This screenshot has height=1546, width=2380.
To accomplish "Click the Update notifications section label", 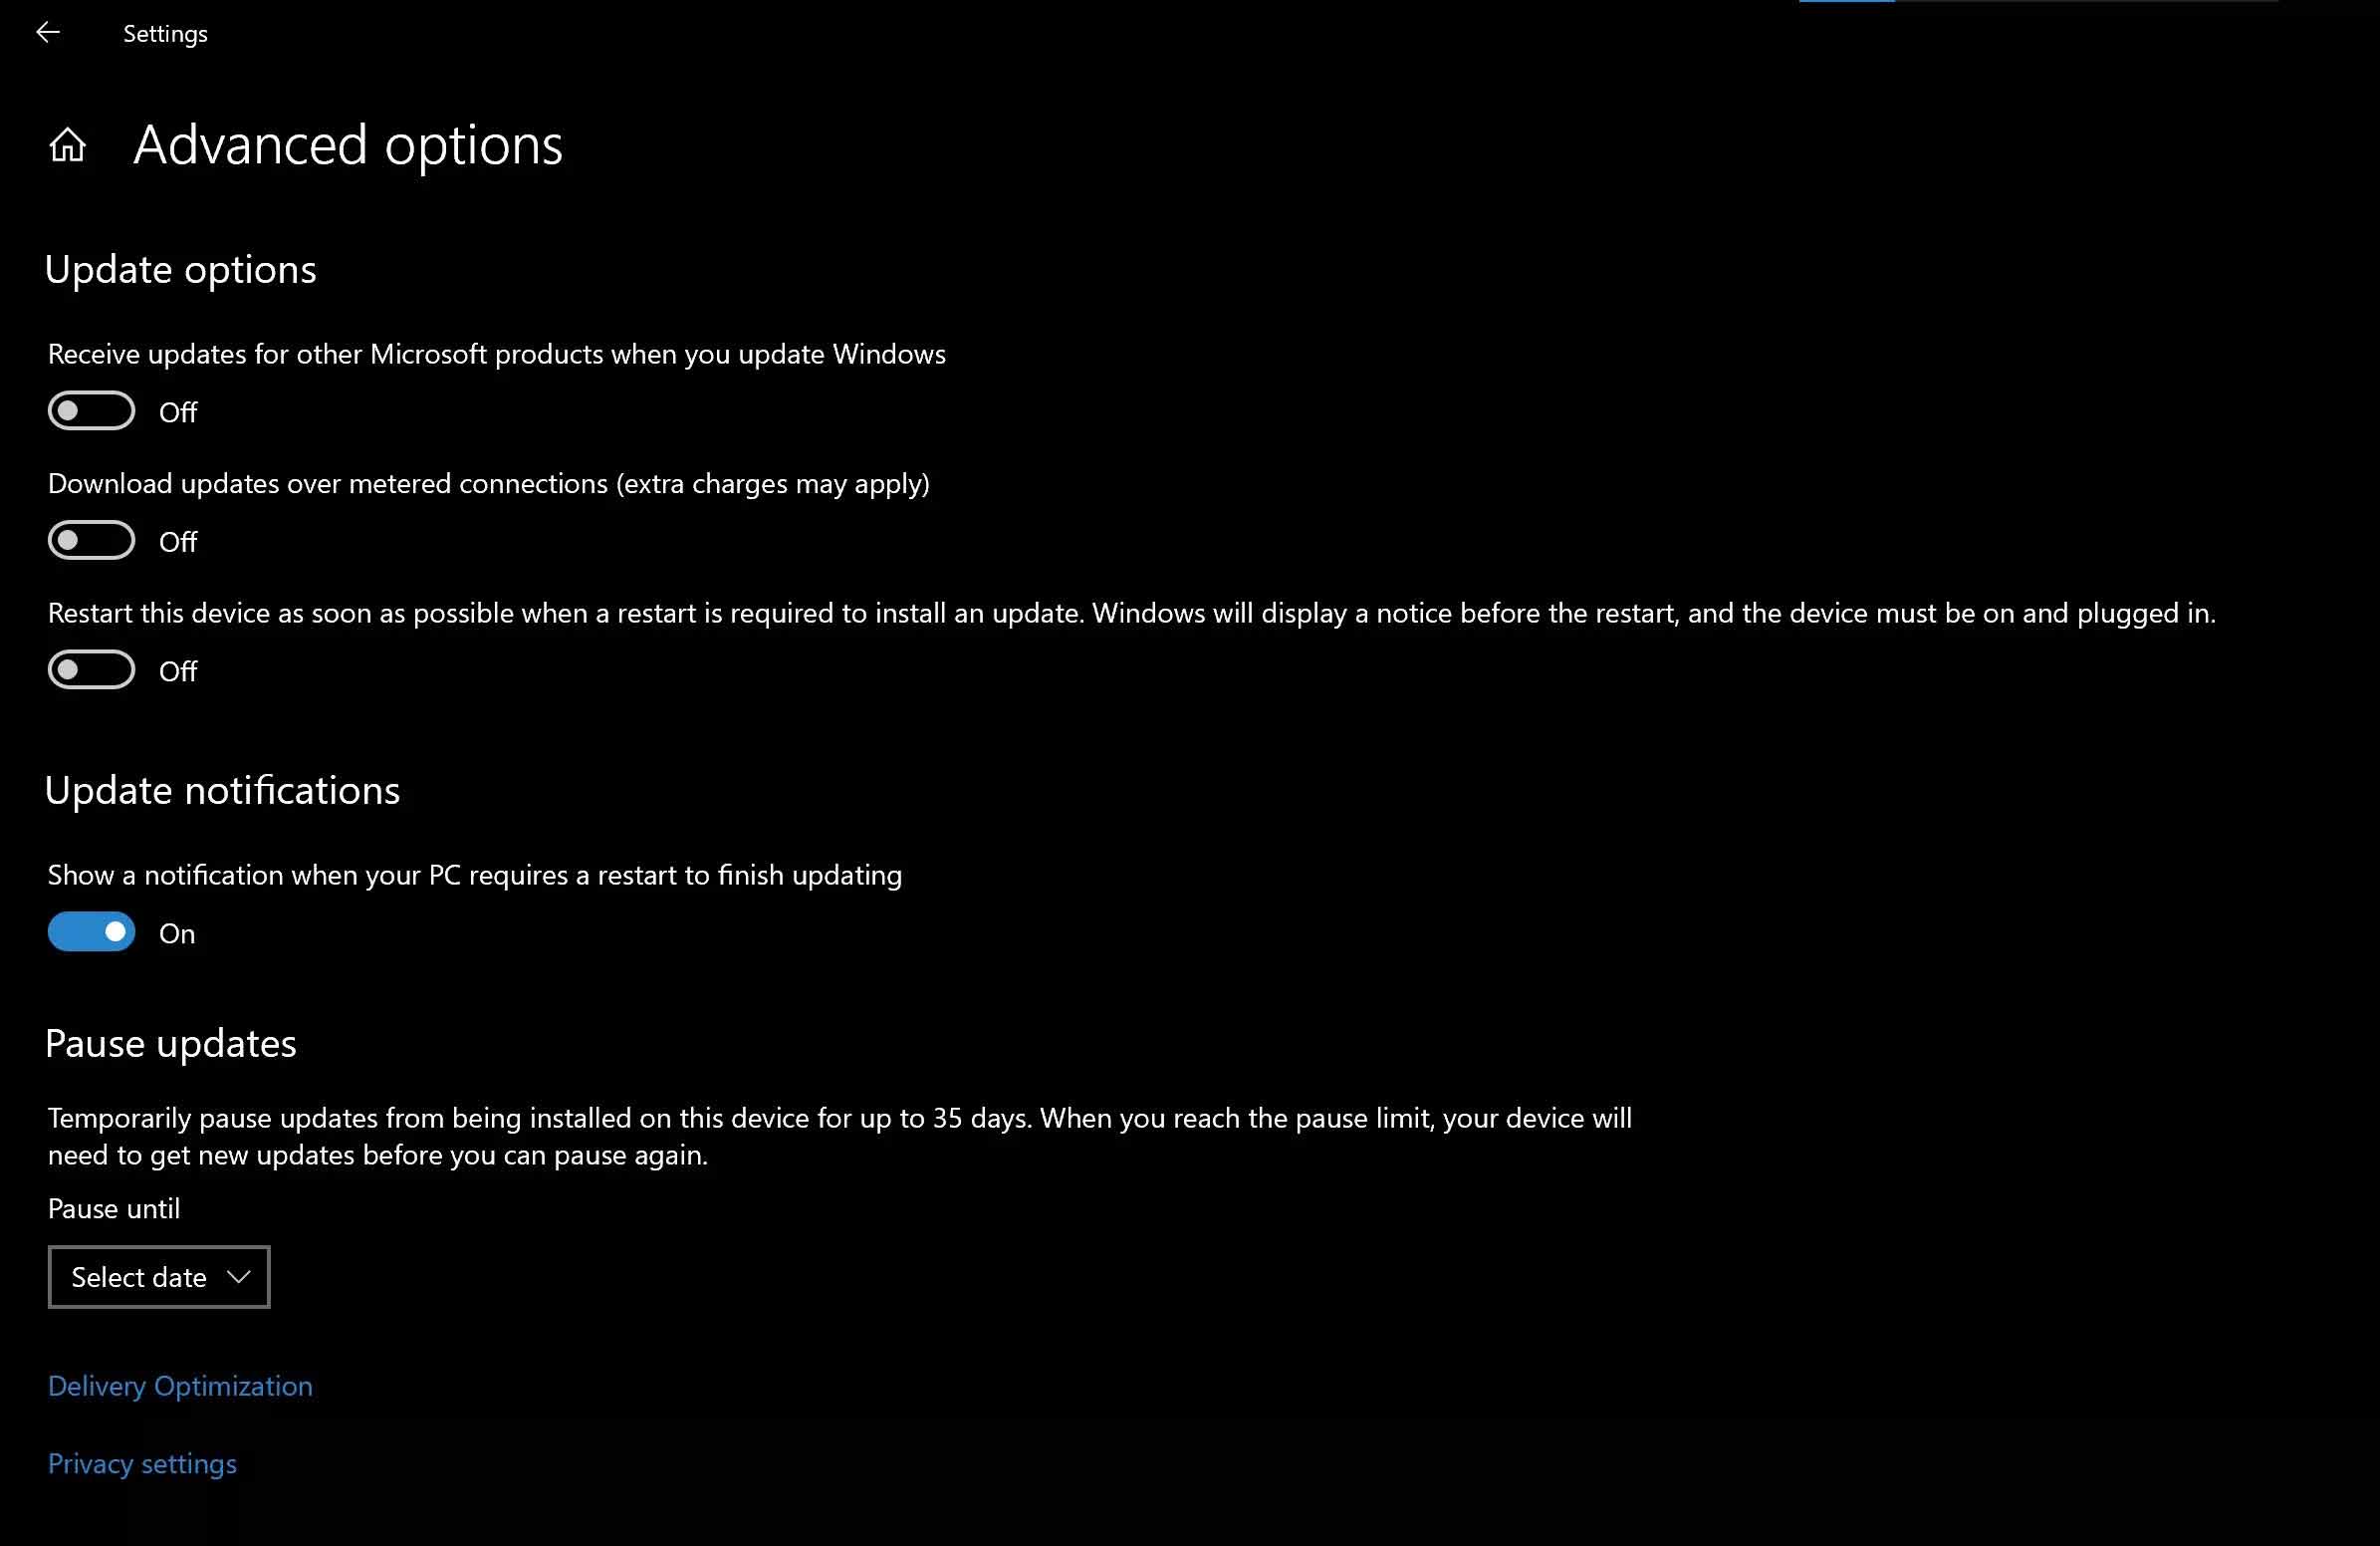I will [222, 790].
